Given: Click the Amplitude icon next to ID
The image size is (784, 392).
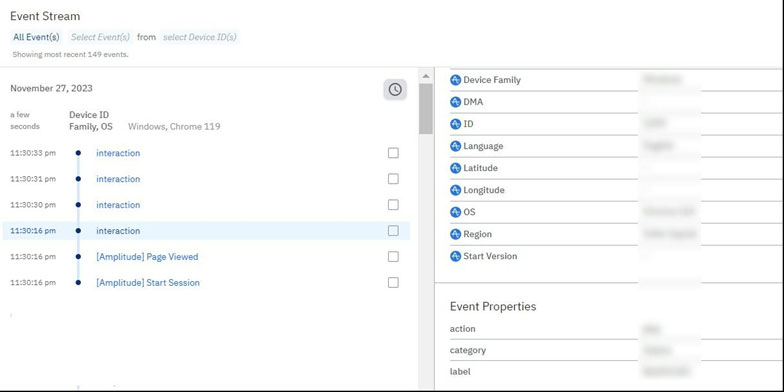Looking at the screenshot, I should click(455, 124).
